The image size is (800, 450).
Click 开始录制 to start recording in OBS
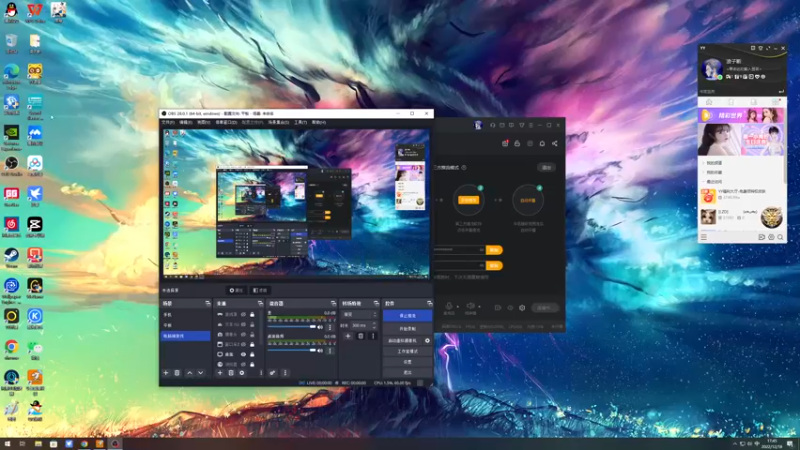[408, 329]
